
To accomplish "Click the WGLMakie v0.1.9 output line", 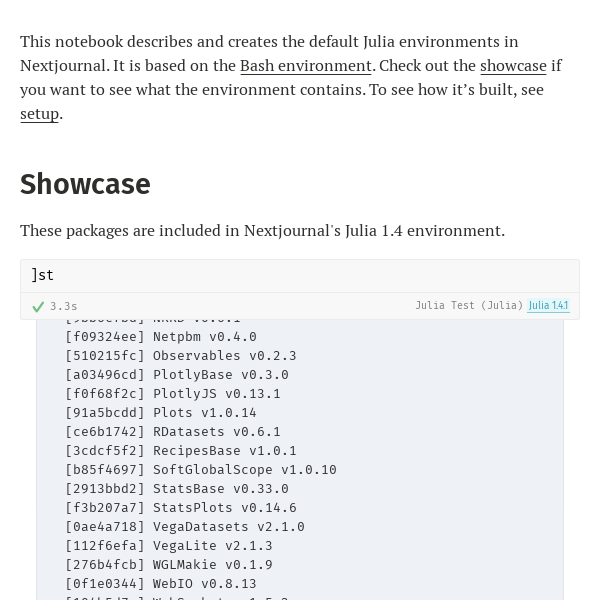I will coord(169,565).
